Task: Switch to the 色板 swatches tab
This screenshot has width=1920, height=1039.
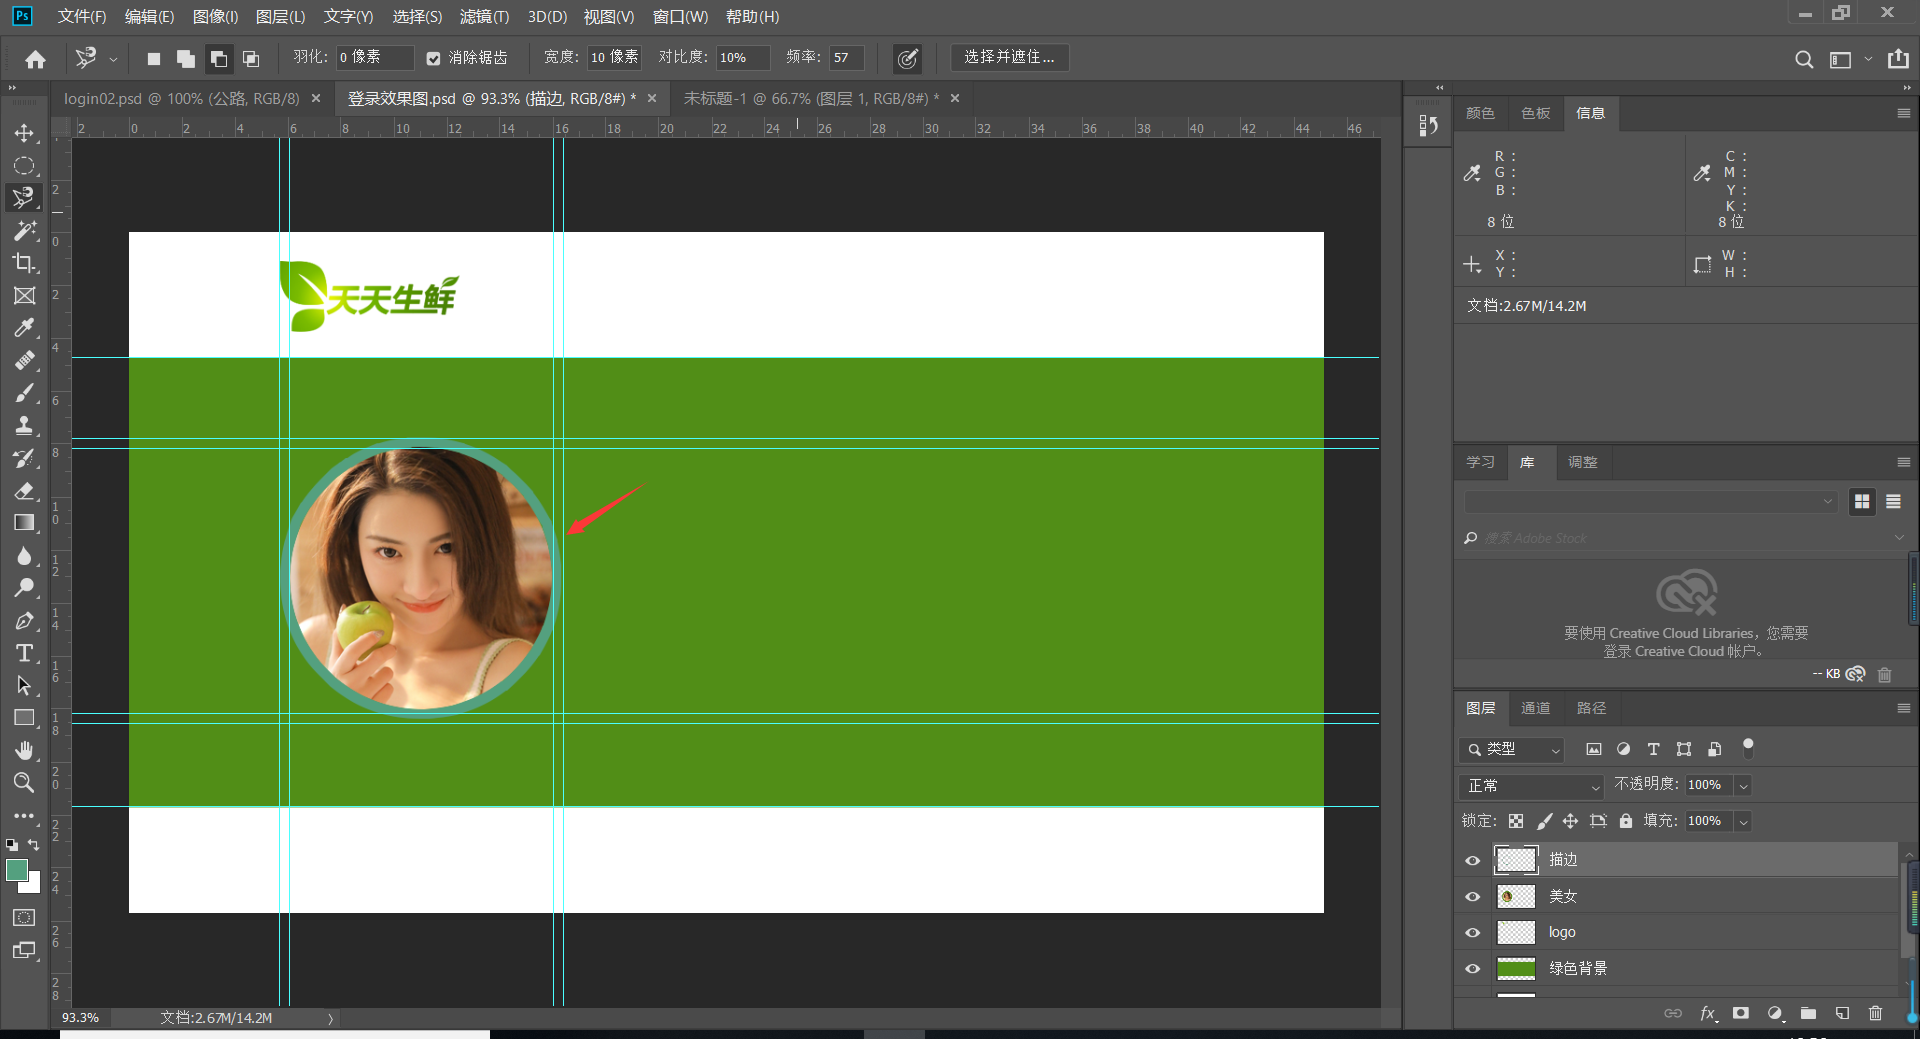Action: 1535,113
